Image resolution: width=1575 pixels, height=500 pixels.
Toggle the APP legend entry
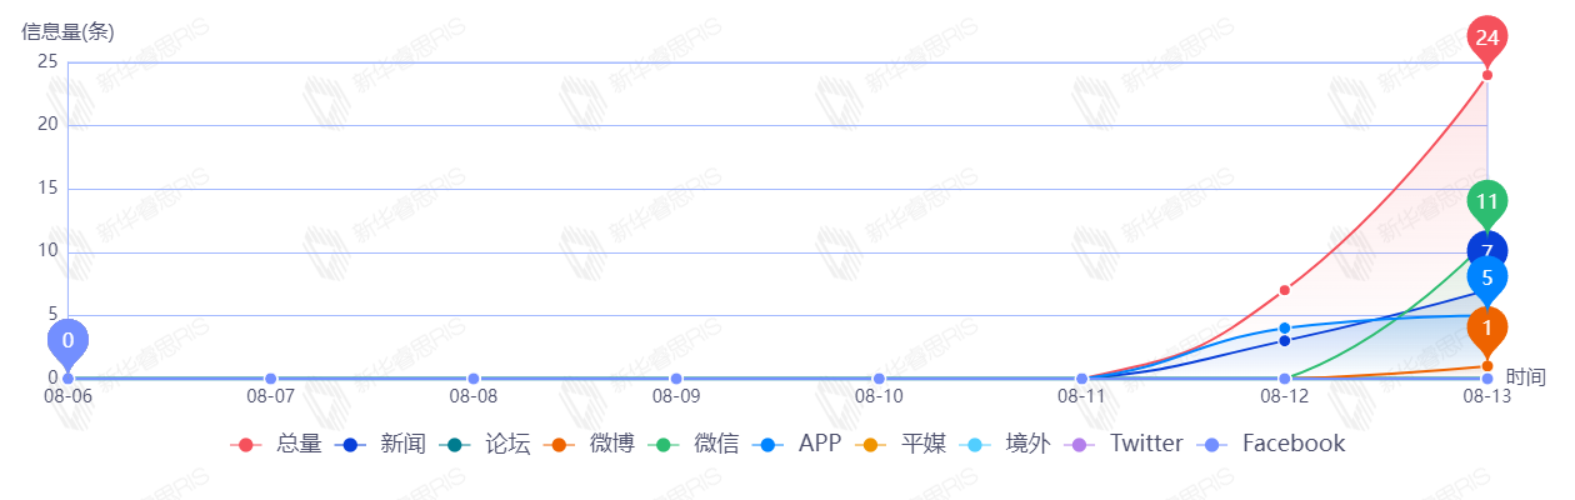tap(799, 444)
